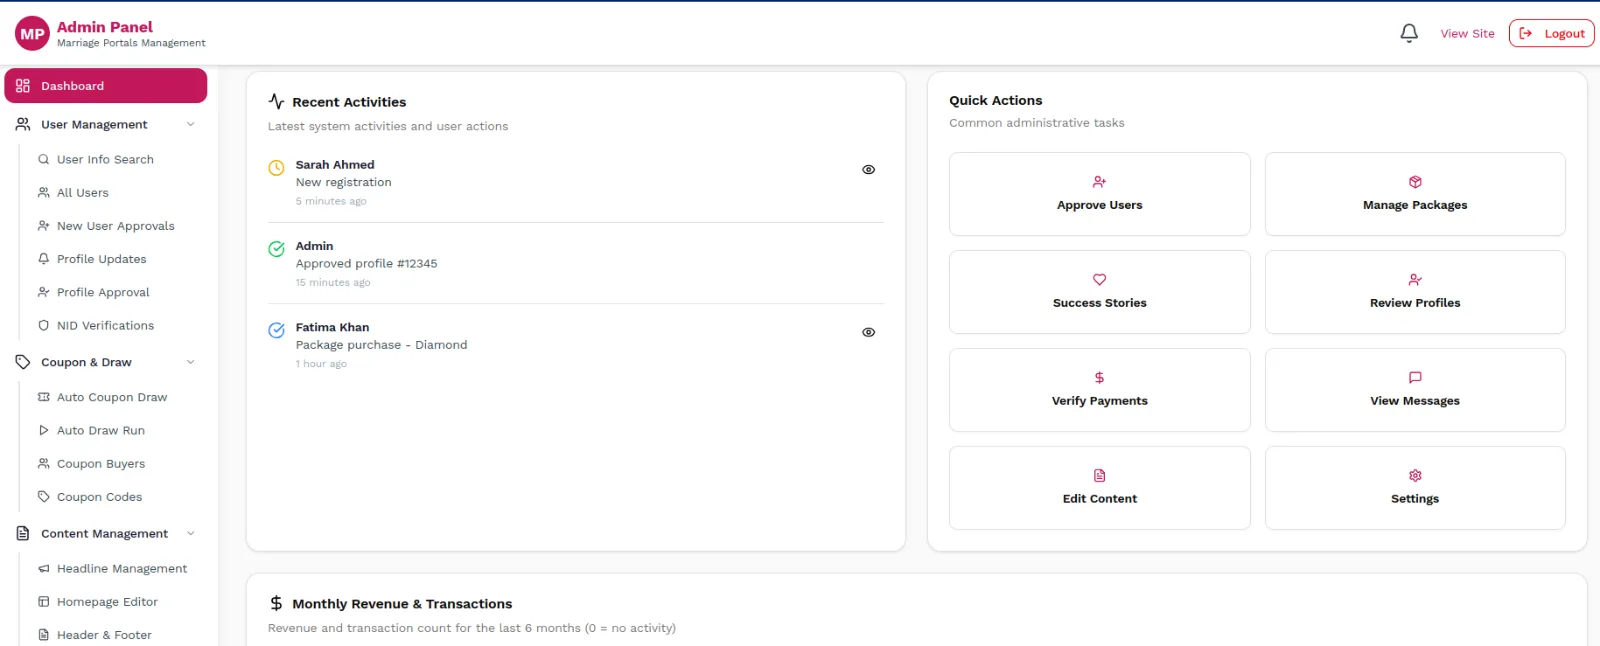Viewport: 1600px width, 646px height.
Task: Open the notifications bell icon
Action: (1409, 33)
